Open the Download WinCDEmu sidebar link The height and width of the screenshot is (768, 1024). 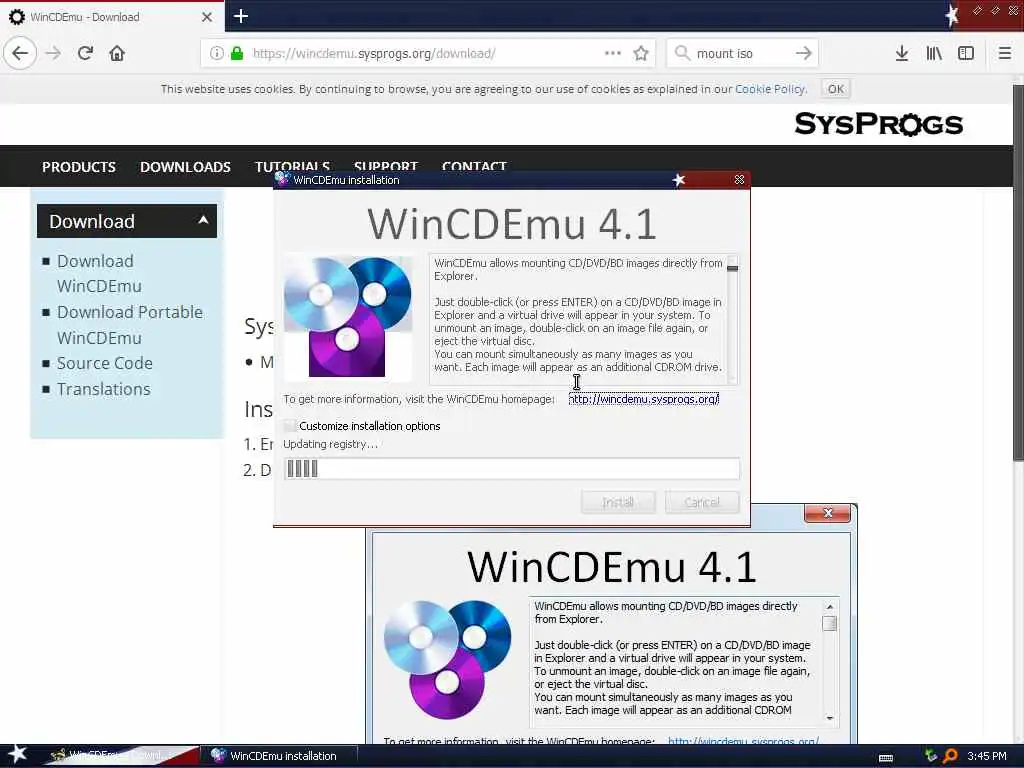pyautogui.click(x=99, y=274)
